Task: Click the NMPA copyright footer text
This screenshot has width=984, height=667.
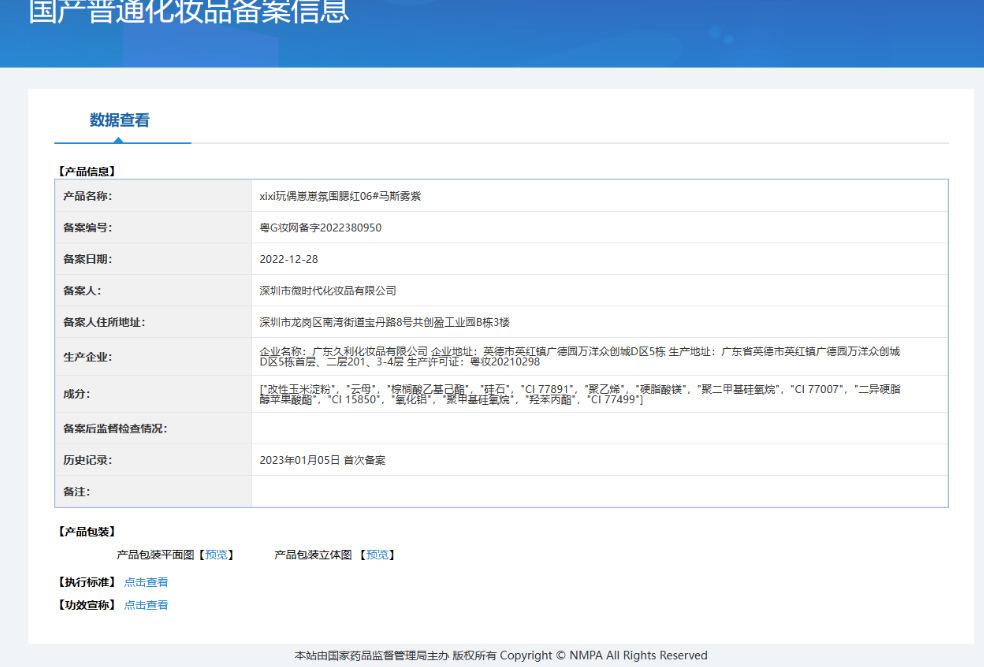Action: [x=501, y=655]
